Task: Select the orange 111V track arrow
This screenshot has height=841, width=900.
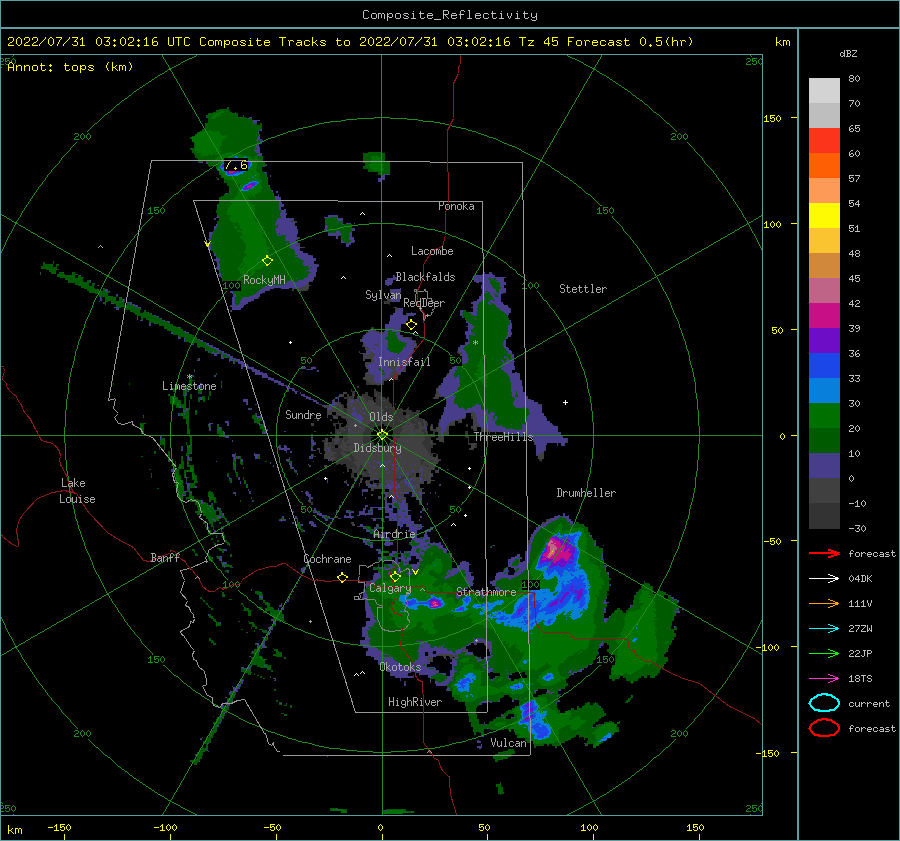Action: 824,603
